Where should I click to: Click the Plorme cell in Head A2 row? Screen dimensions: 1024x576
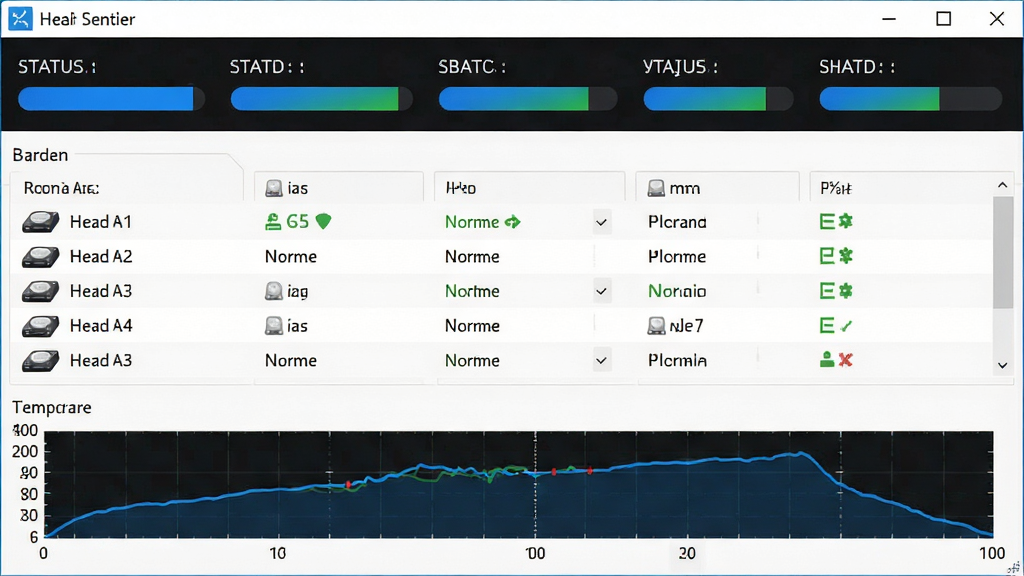click(x=677, y=257)
